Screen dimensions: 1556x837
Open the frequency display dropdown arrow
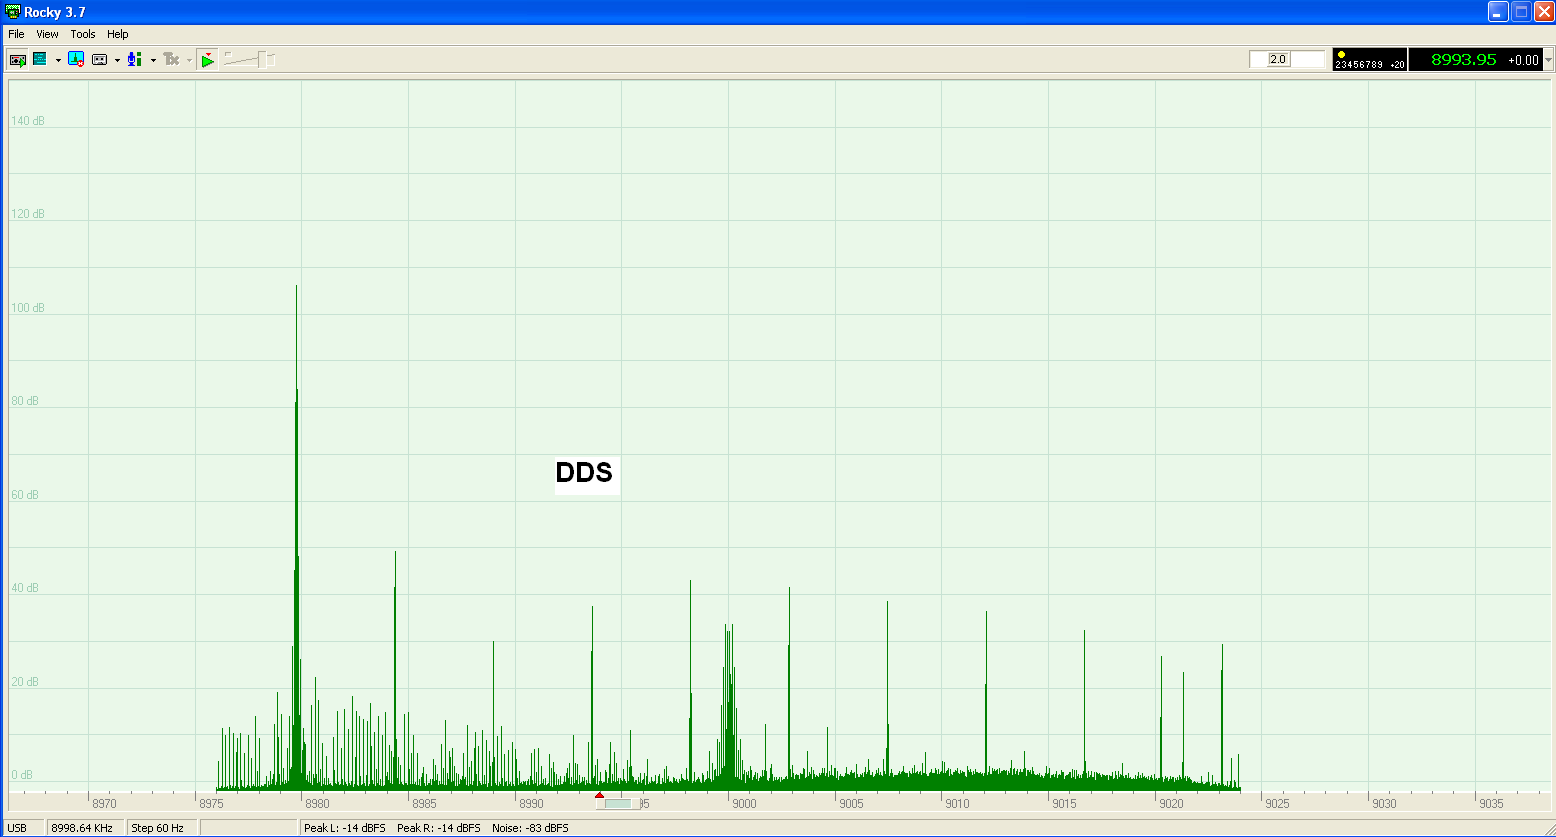point(1548,60)
